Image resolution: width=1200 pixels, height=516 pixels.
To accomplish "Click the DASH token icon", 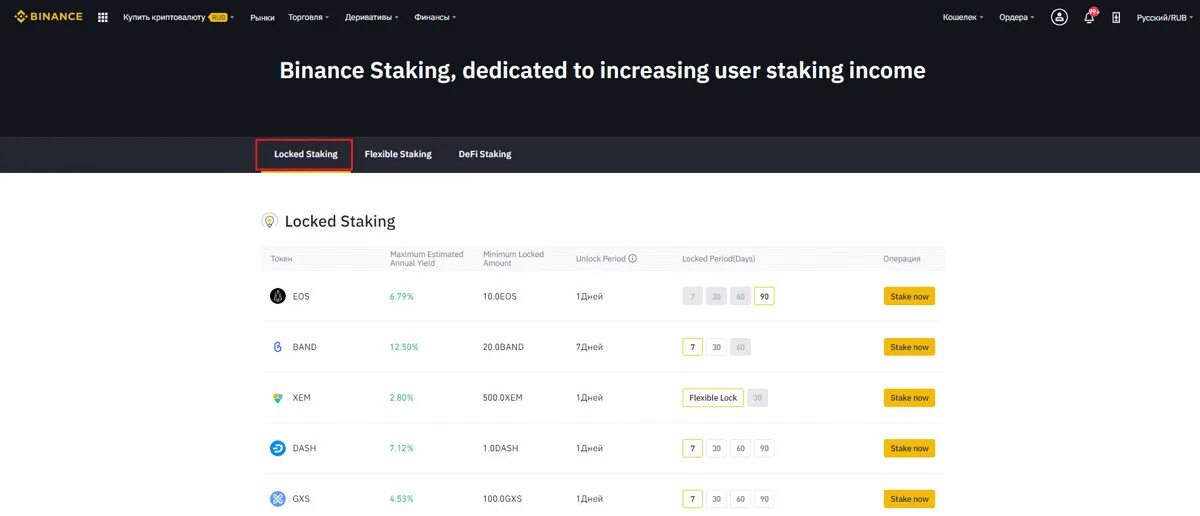I will (x=278, y=448).
